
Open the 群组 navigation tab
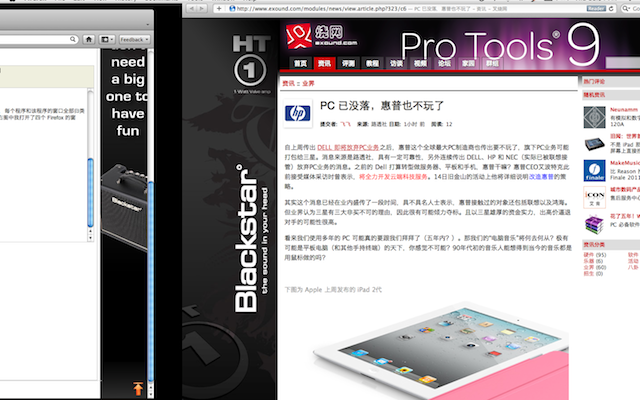point(492,63)
